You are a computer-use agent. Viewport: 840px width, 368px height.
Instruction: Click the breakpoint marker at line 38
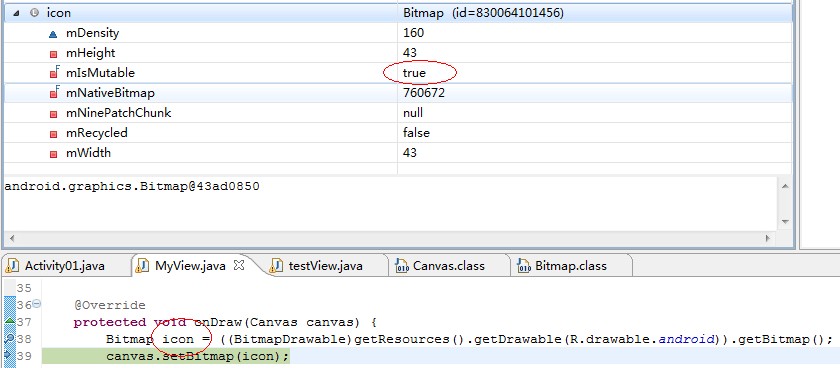click(x=10, y=338)
